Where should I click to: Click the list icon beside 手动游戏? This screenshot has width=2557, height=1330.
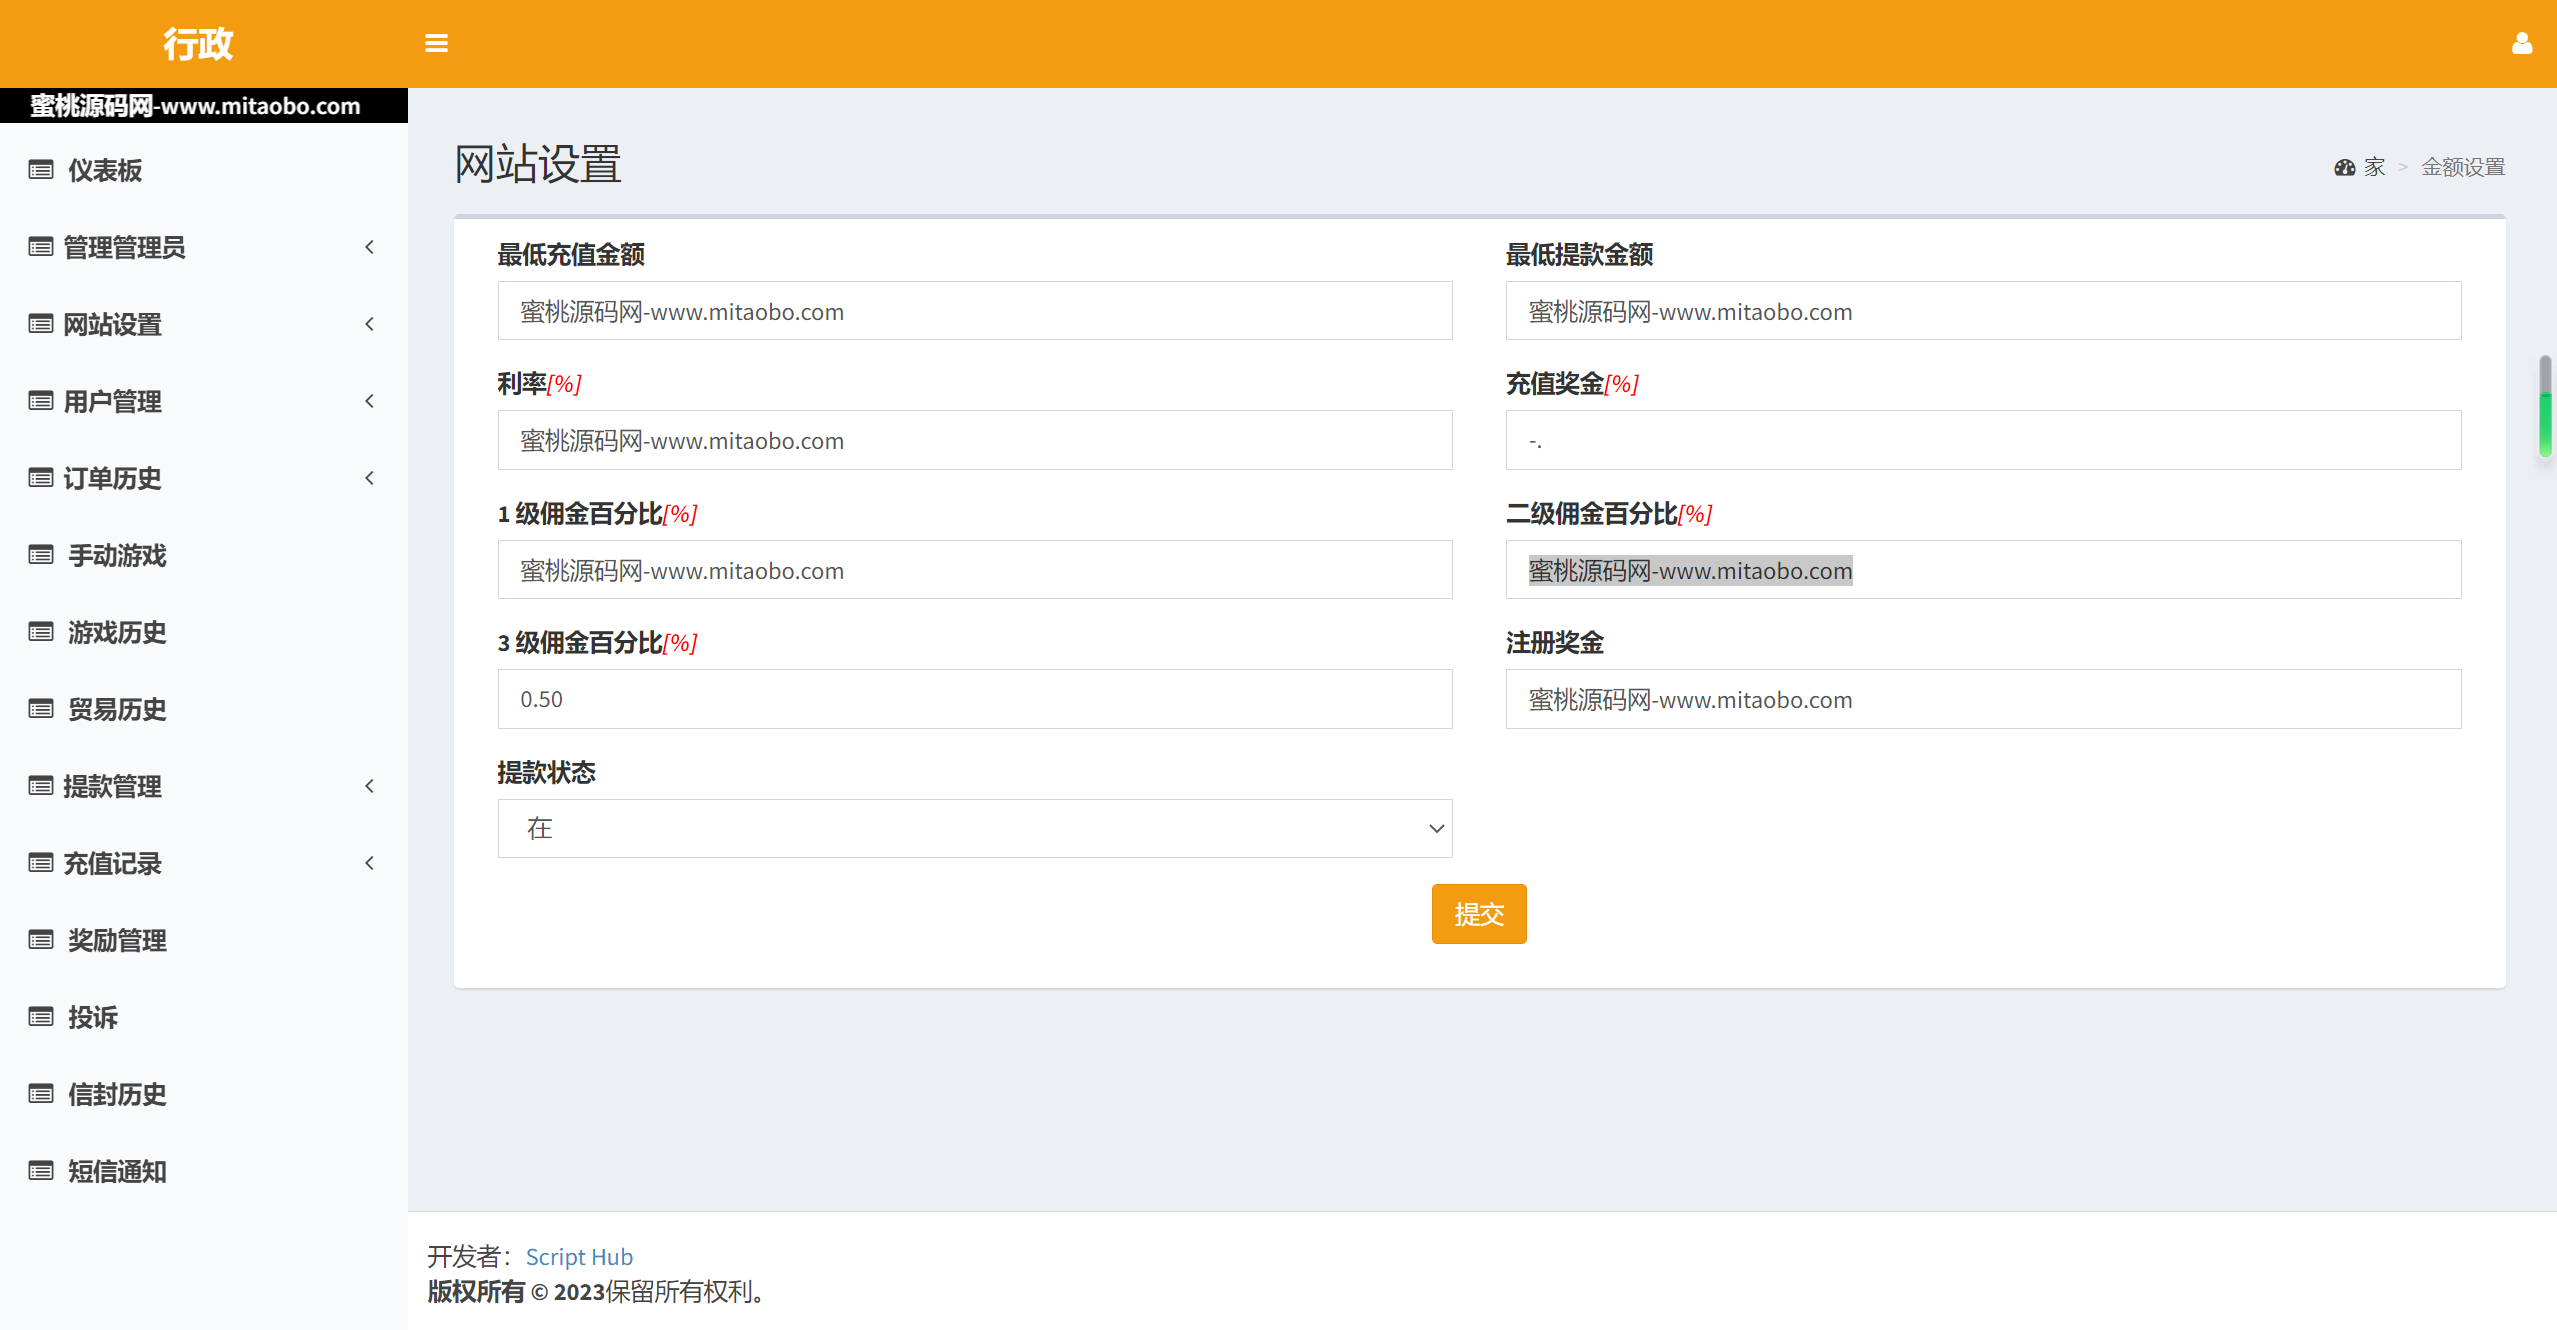click(x=41, y=555)
